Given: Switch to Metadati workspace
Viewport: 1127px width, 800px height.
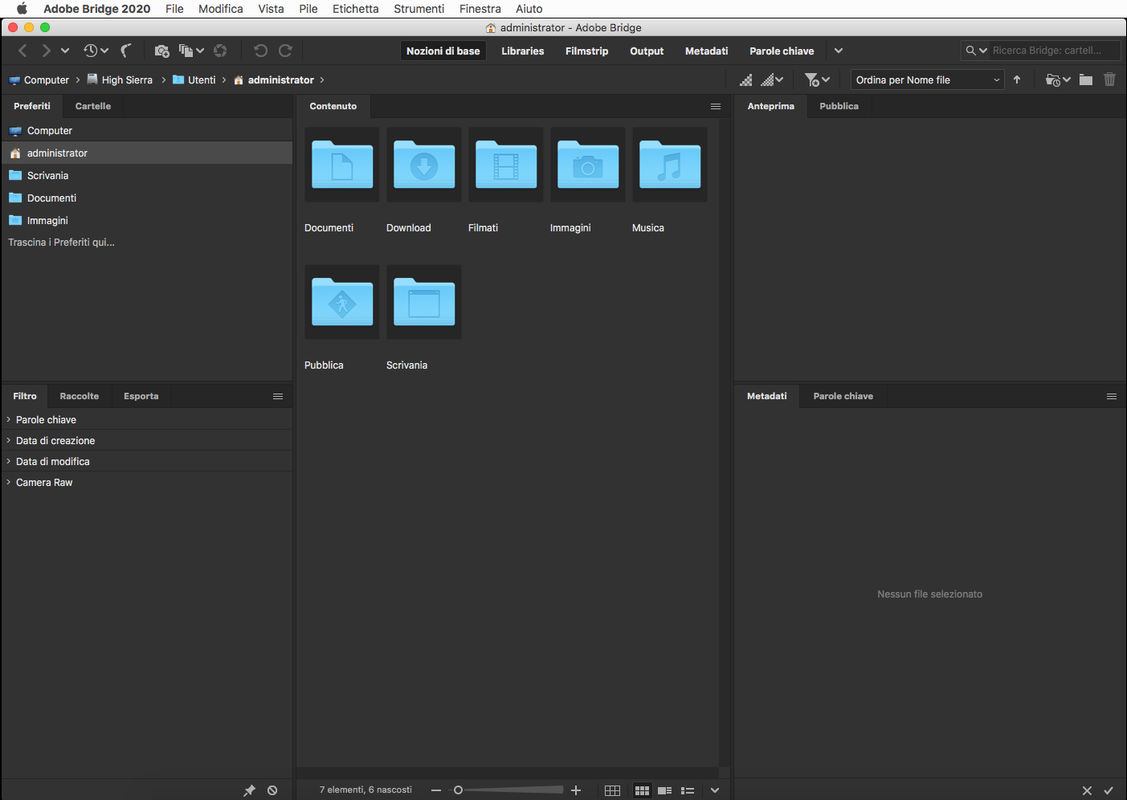Looking at the screenshot, I should (706, 51).
